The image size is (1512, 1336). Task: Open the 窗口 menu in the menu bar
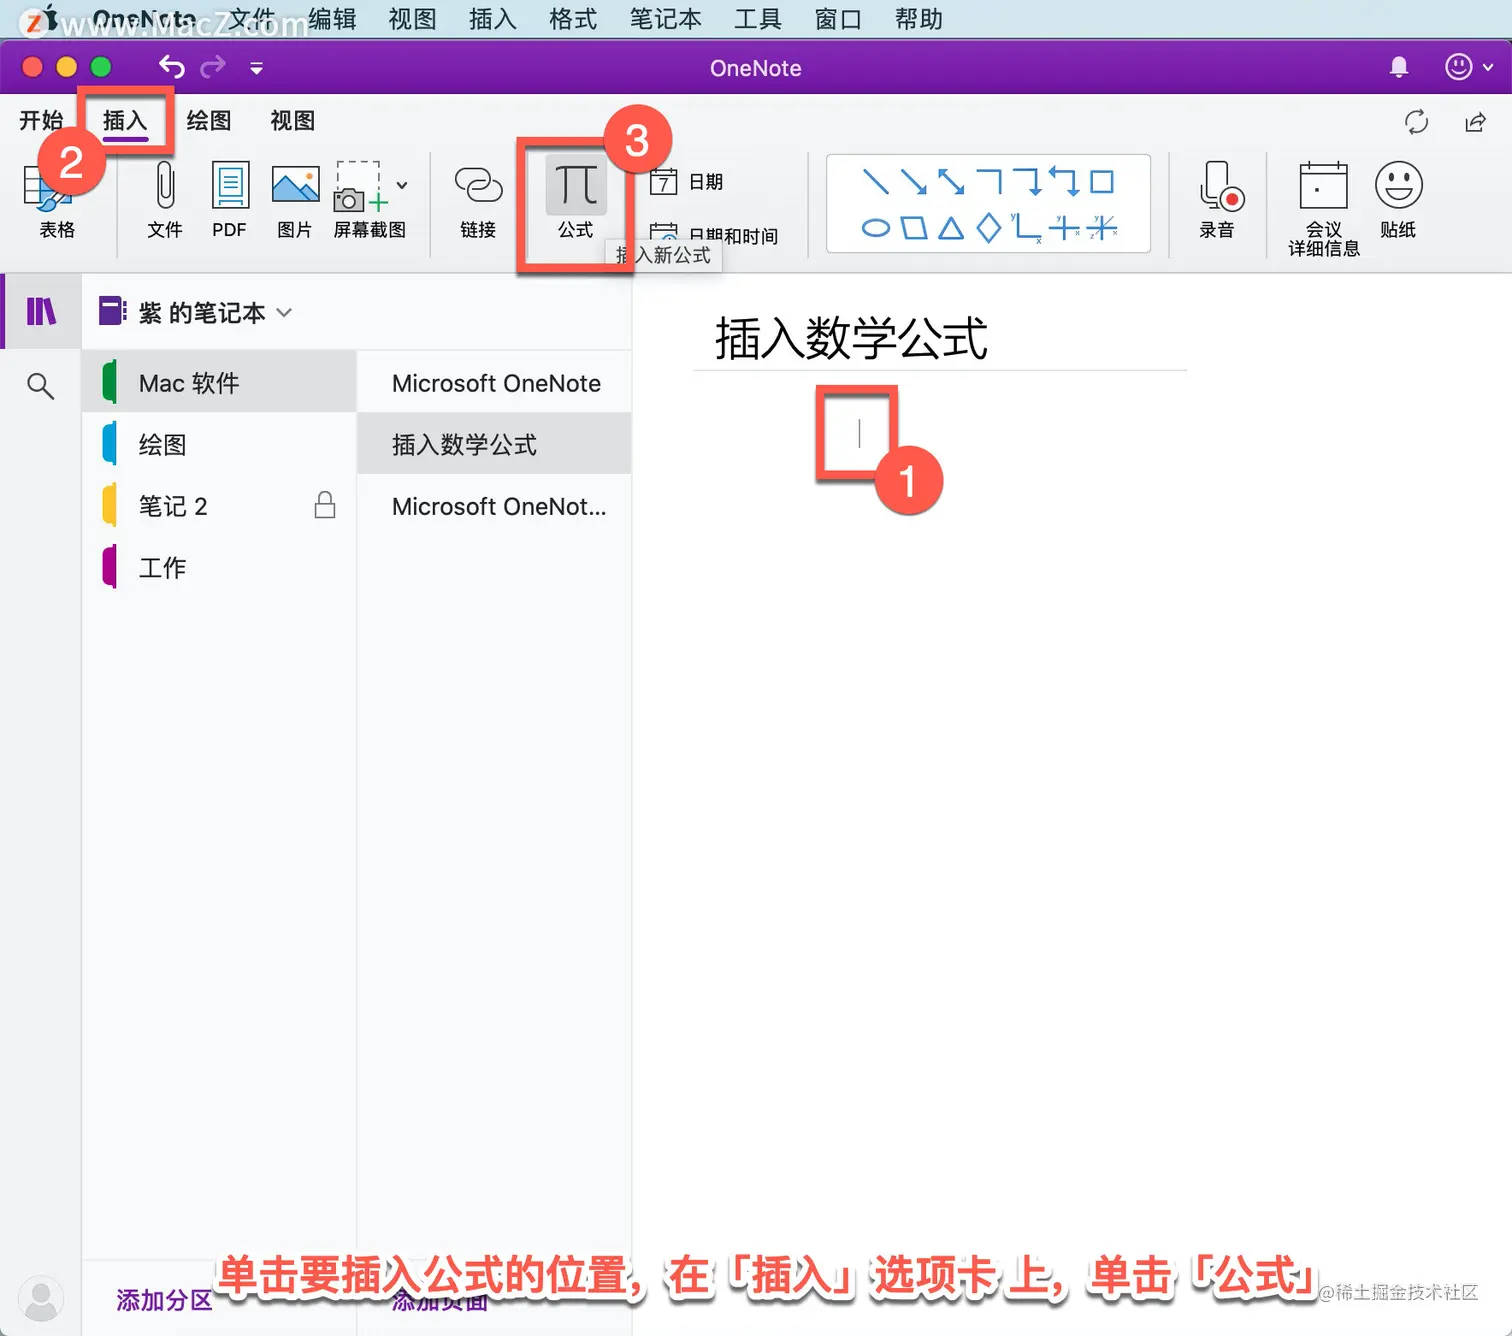(x=838, y=19)
